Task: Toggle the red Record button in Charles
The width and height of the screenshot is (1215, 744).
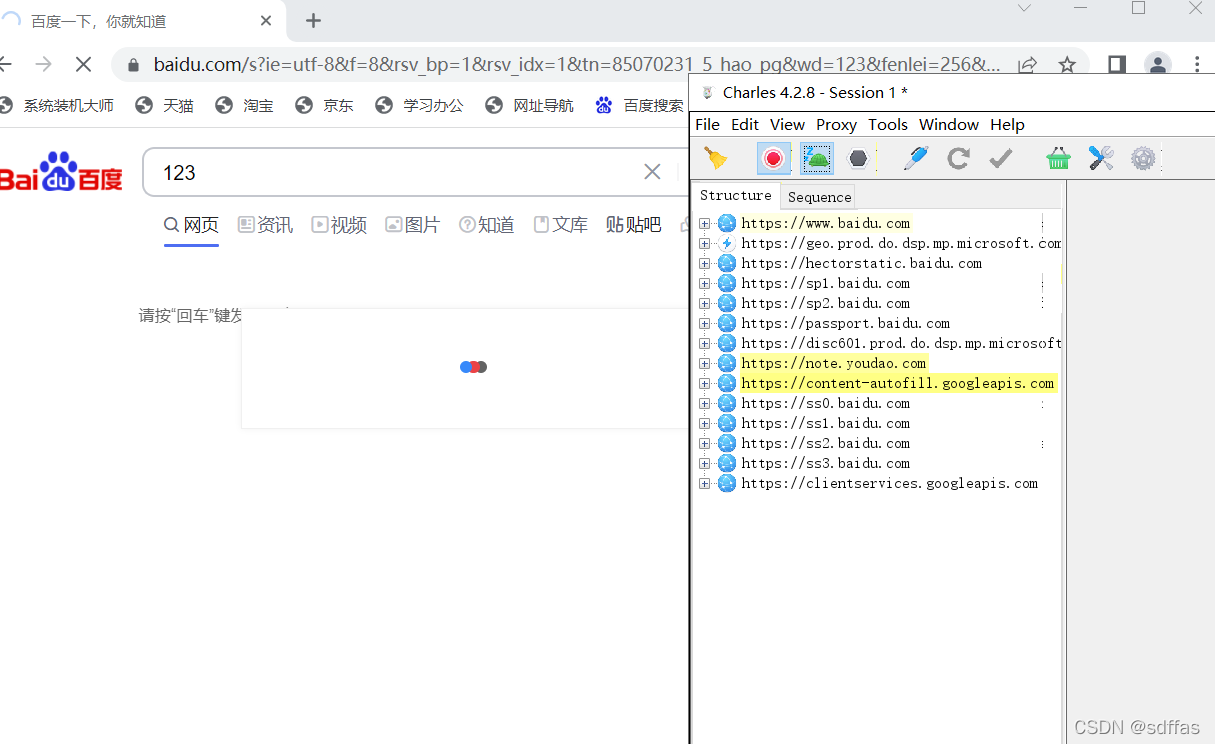Action: pyautogui.click(x=773, y=158)
